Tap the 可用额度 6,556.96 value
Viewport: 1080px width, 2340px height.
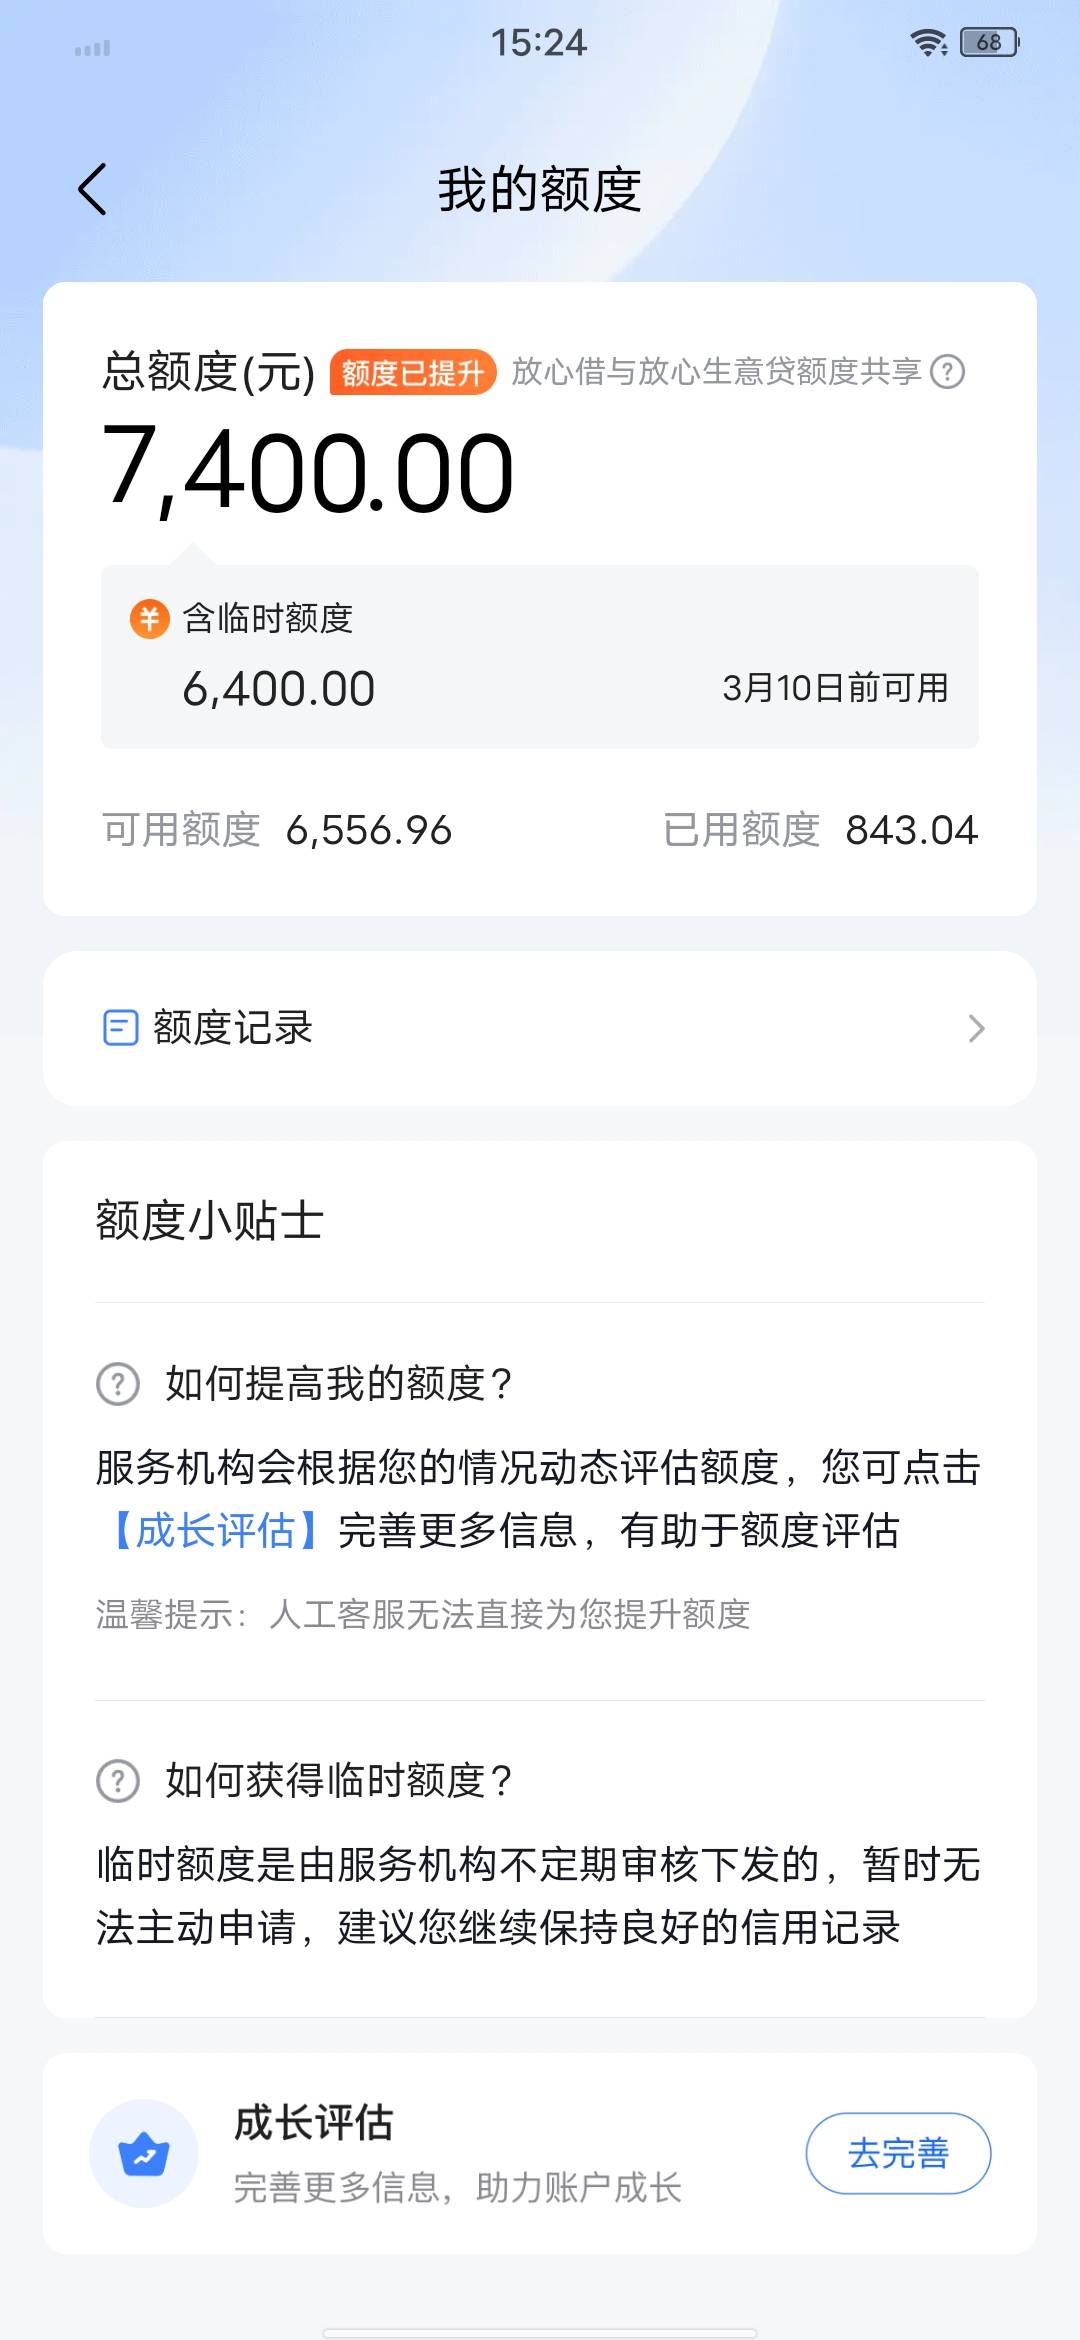(x=368, y=830)
